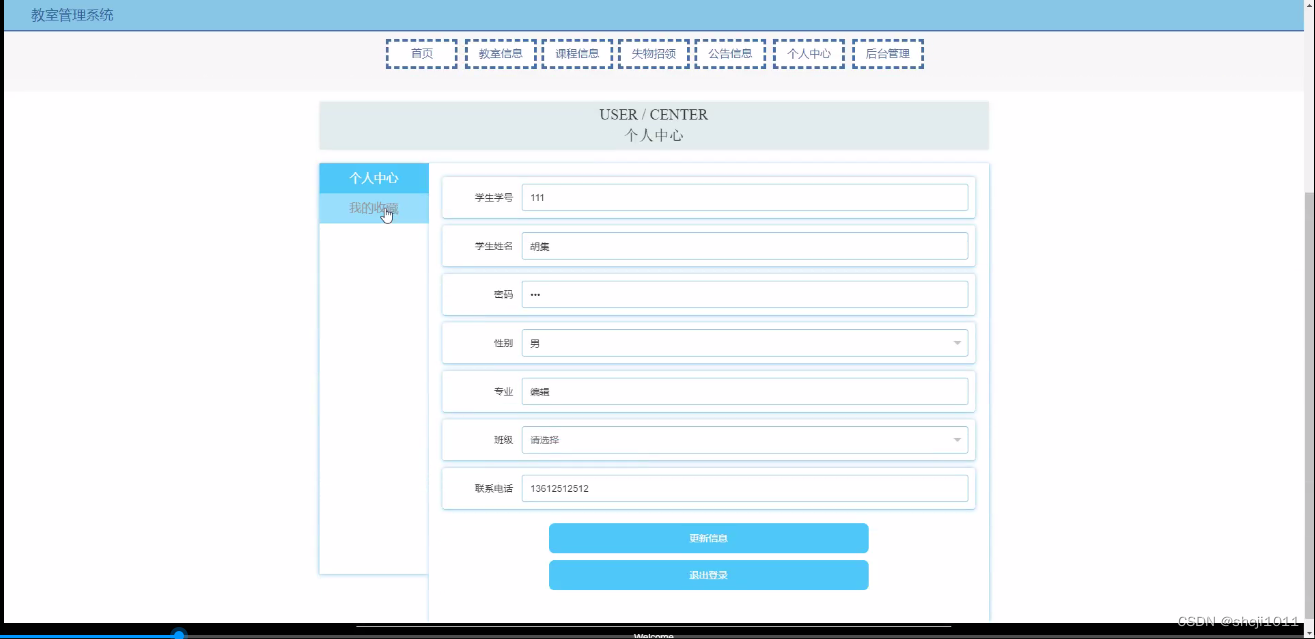The image size is (1315, 639).
Task: Click the 联系电话 phone number field
Action: pyautogui.click(x=744, y=488)
